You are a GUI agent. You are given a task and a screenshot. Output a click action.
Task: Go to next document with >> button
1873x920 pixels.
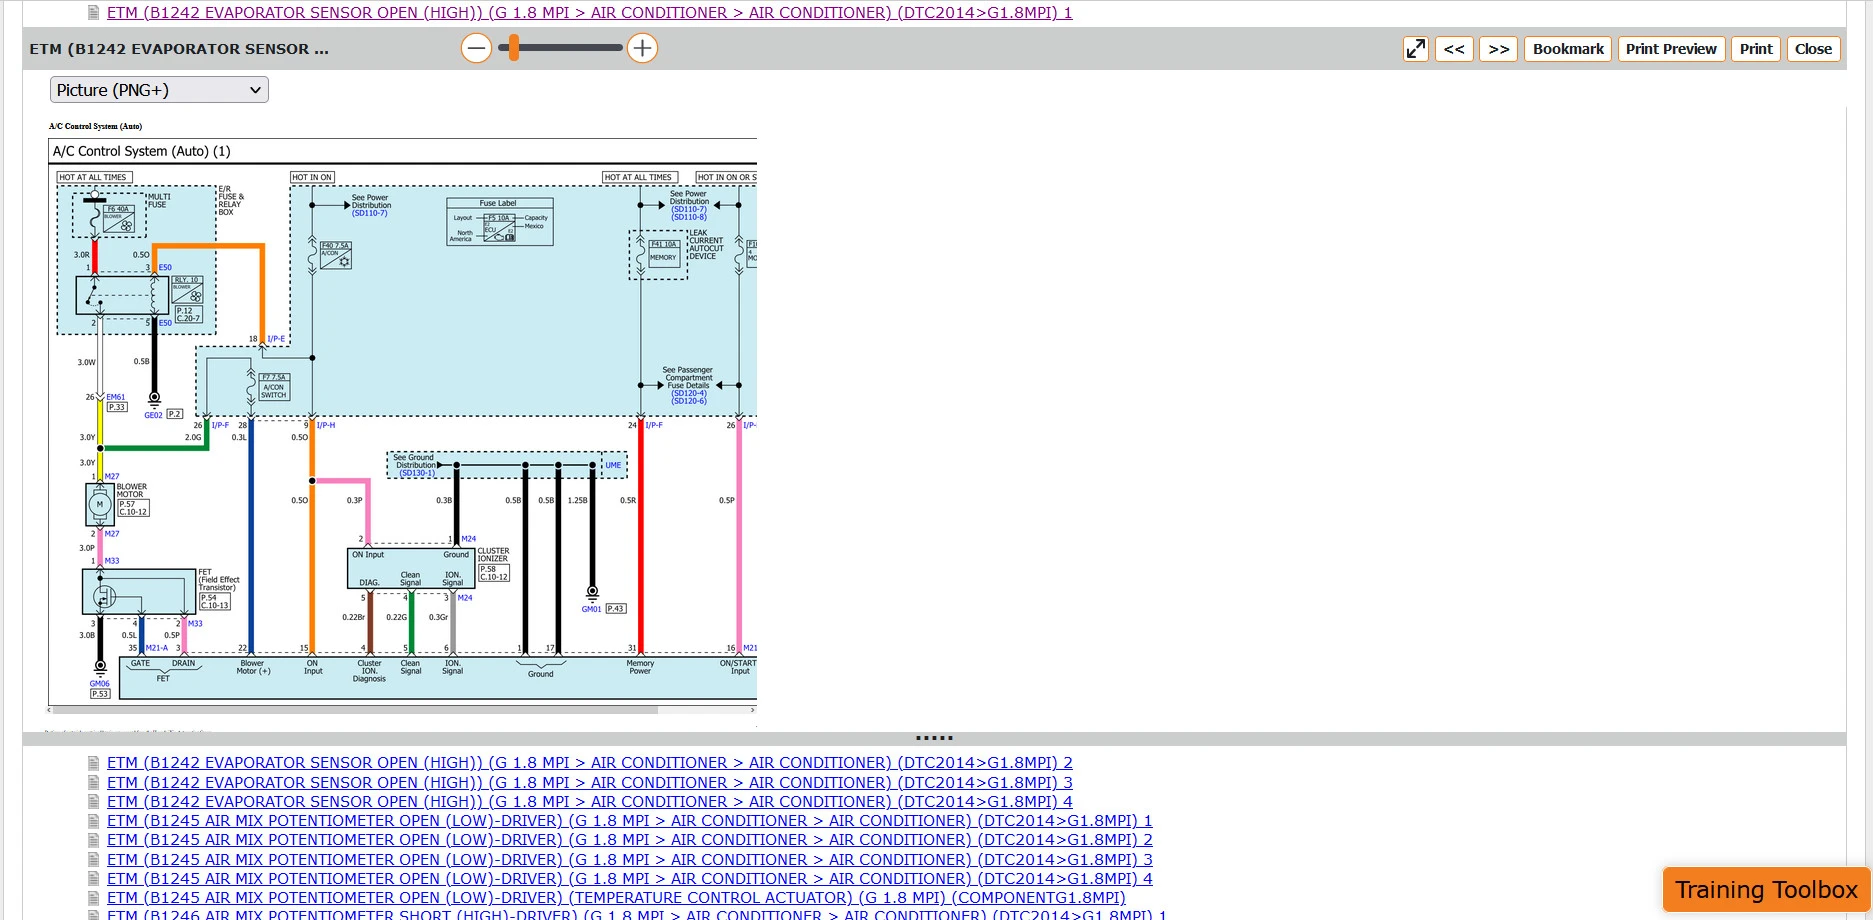(x=1498, y=49)
